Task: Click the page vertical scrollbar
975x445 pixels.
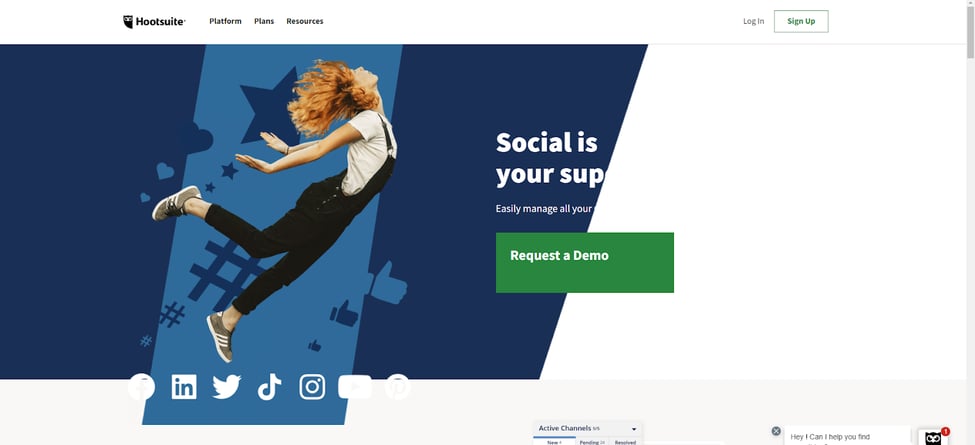Action: point(971,222)
